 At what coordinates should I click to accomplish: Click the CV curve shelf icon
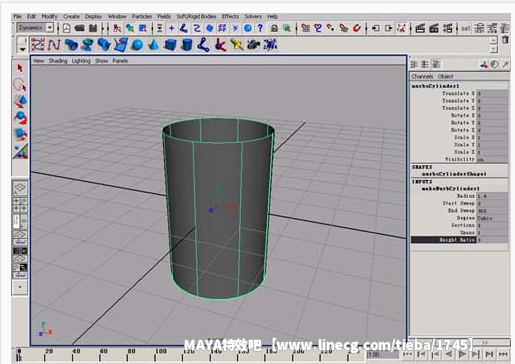37,44
